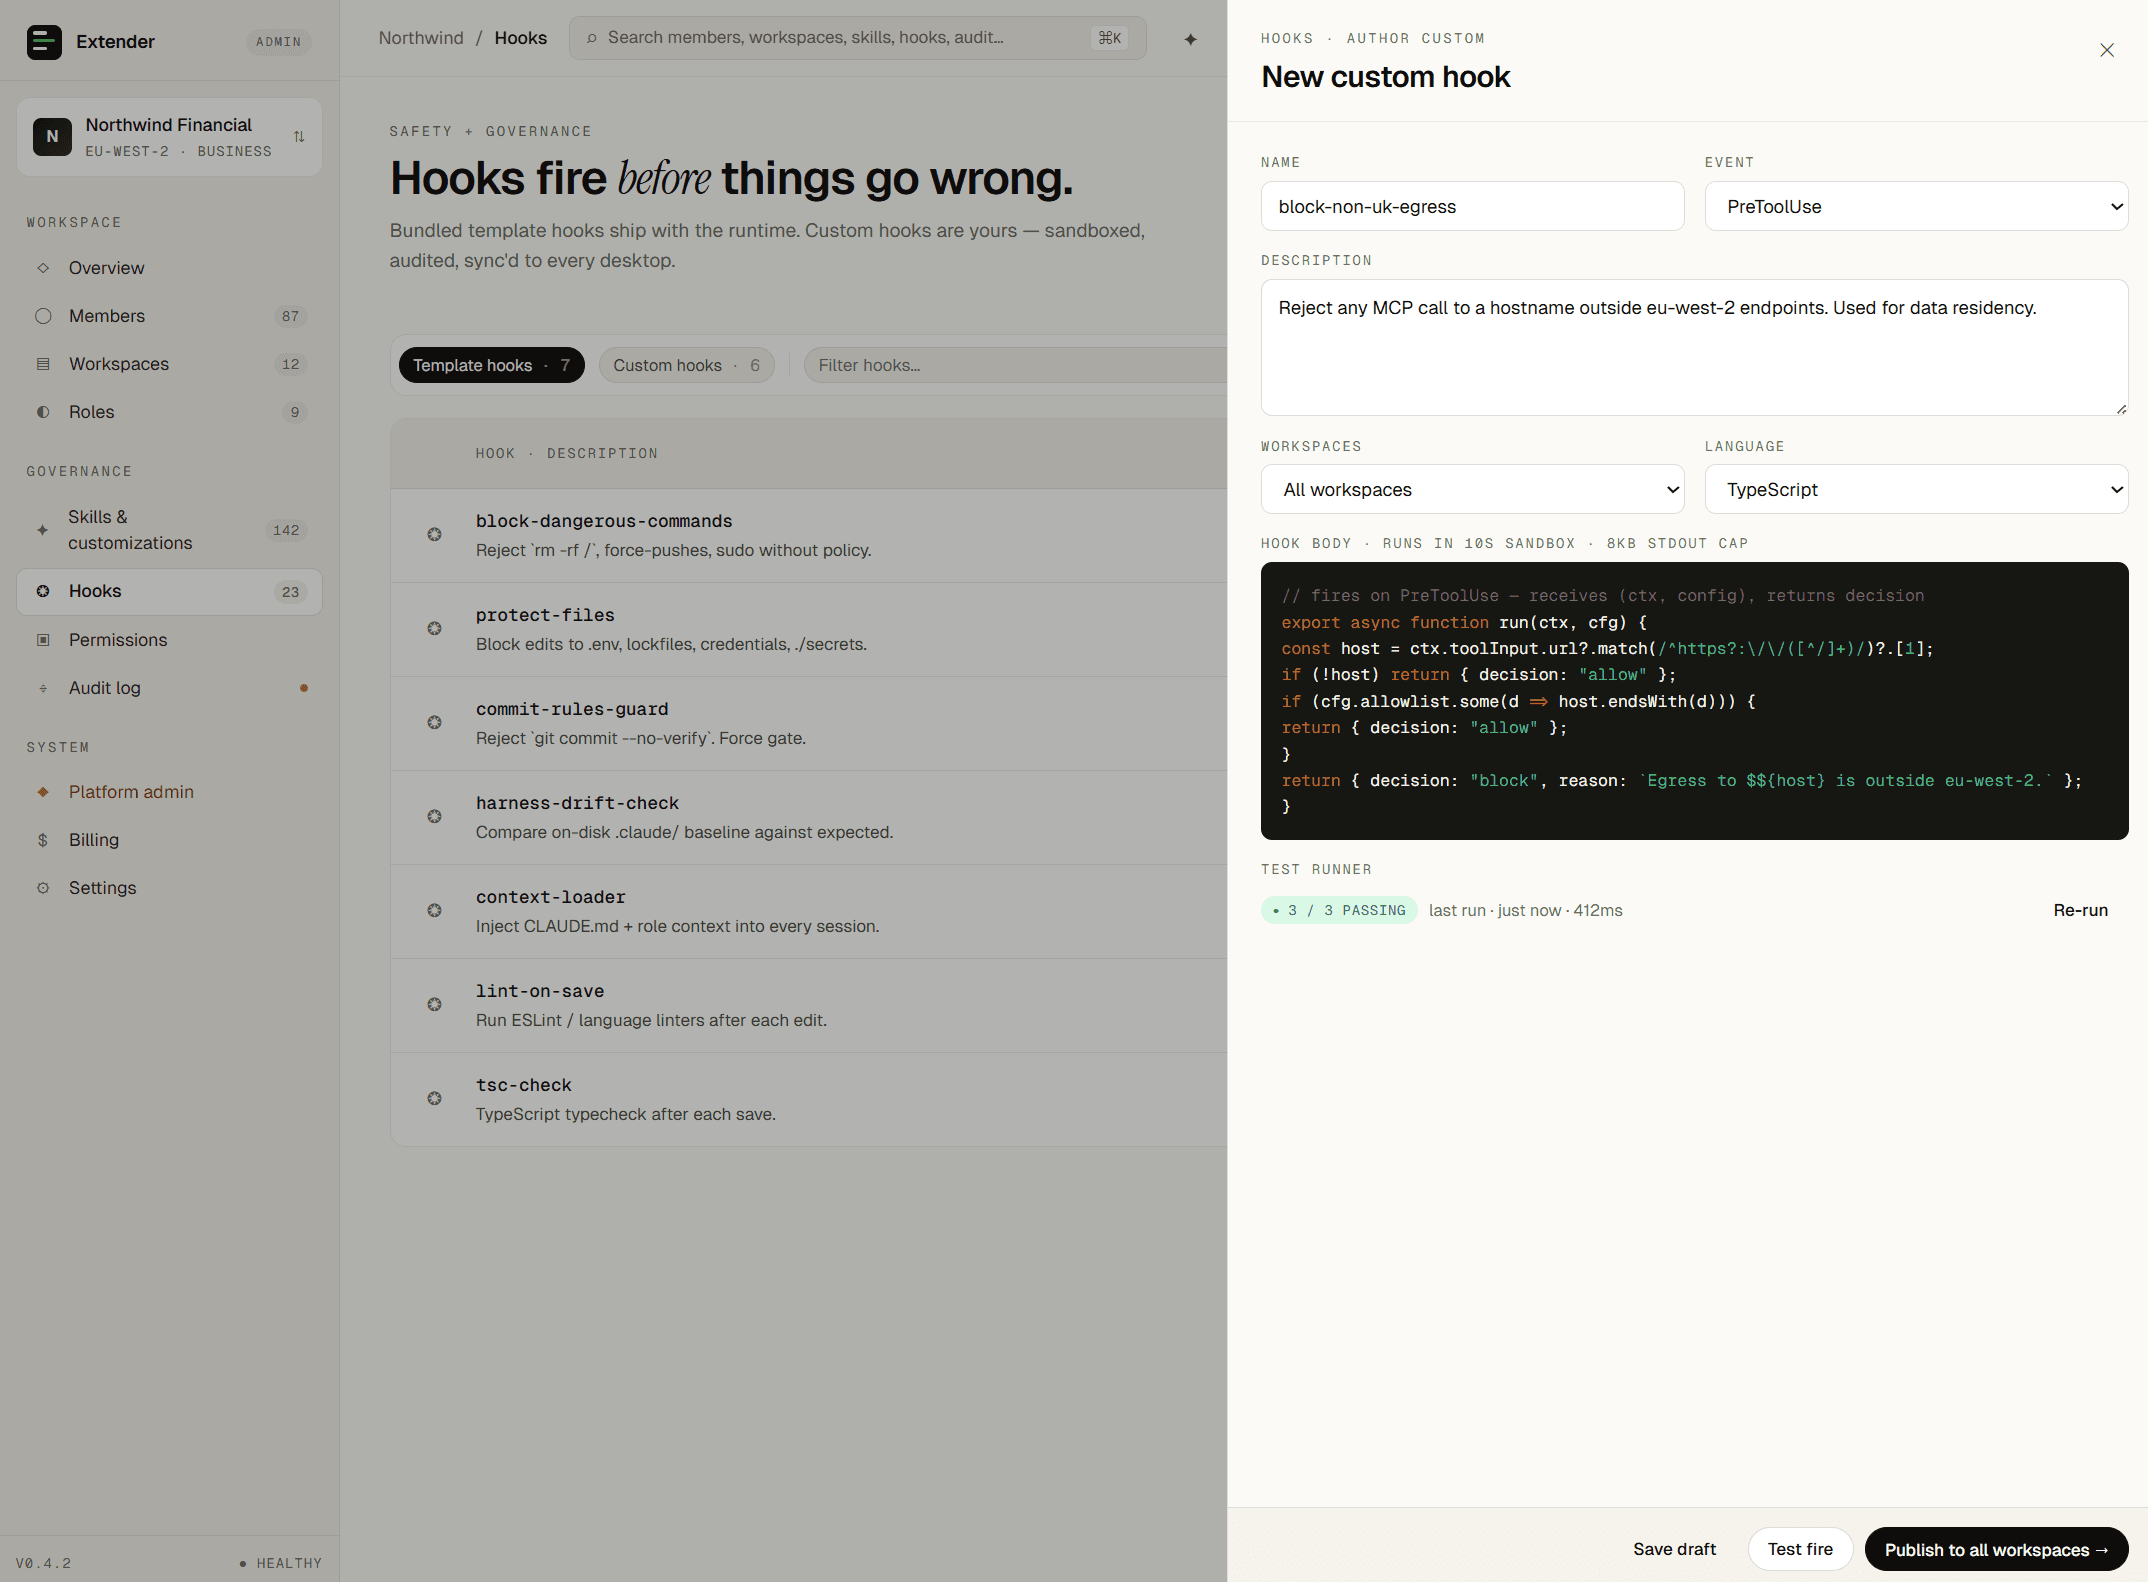Click the N organization avatar
Viewport: 2148px width, 1582px height.
52,137
